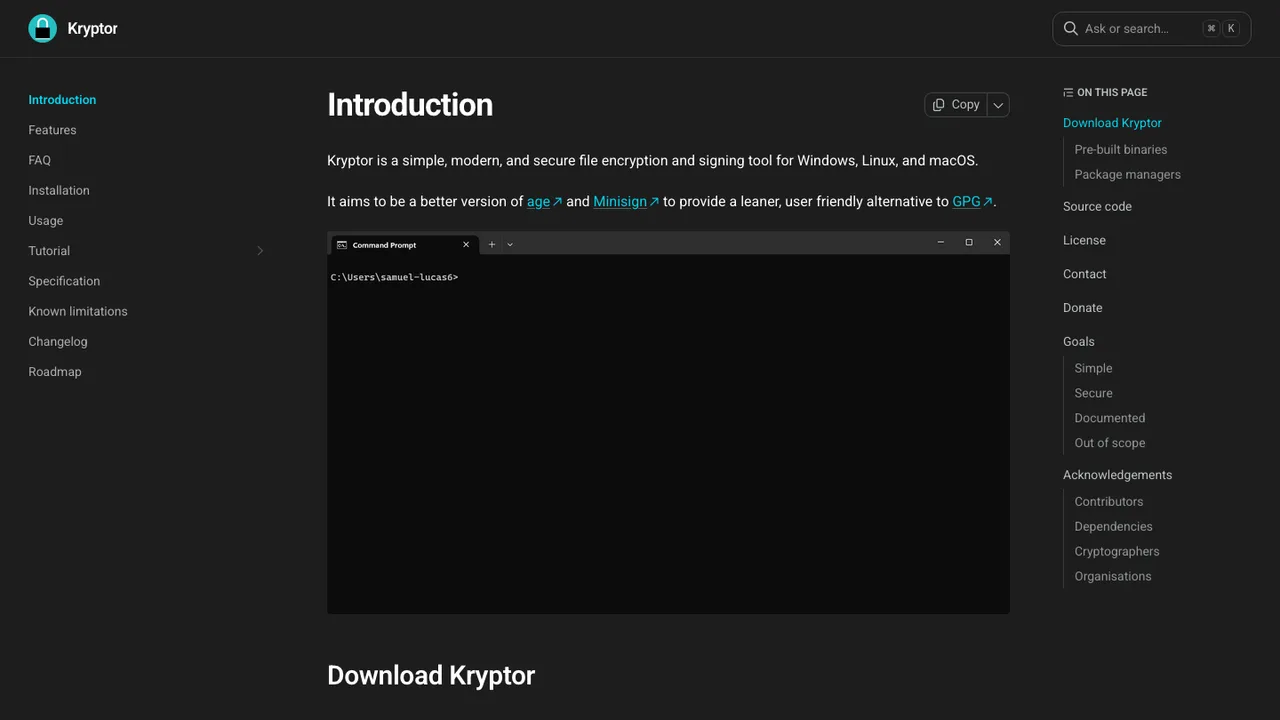This screenshot has width=1280, height=720.
Task: Click the Introduction page heading
Action: (410, 105)
